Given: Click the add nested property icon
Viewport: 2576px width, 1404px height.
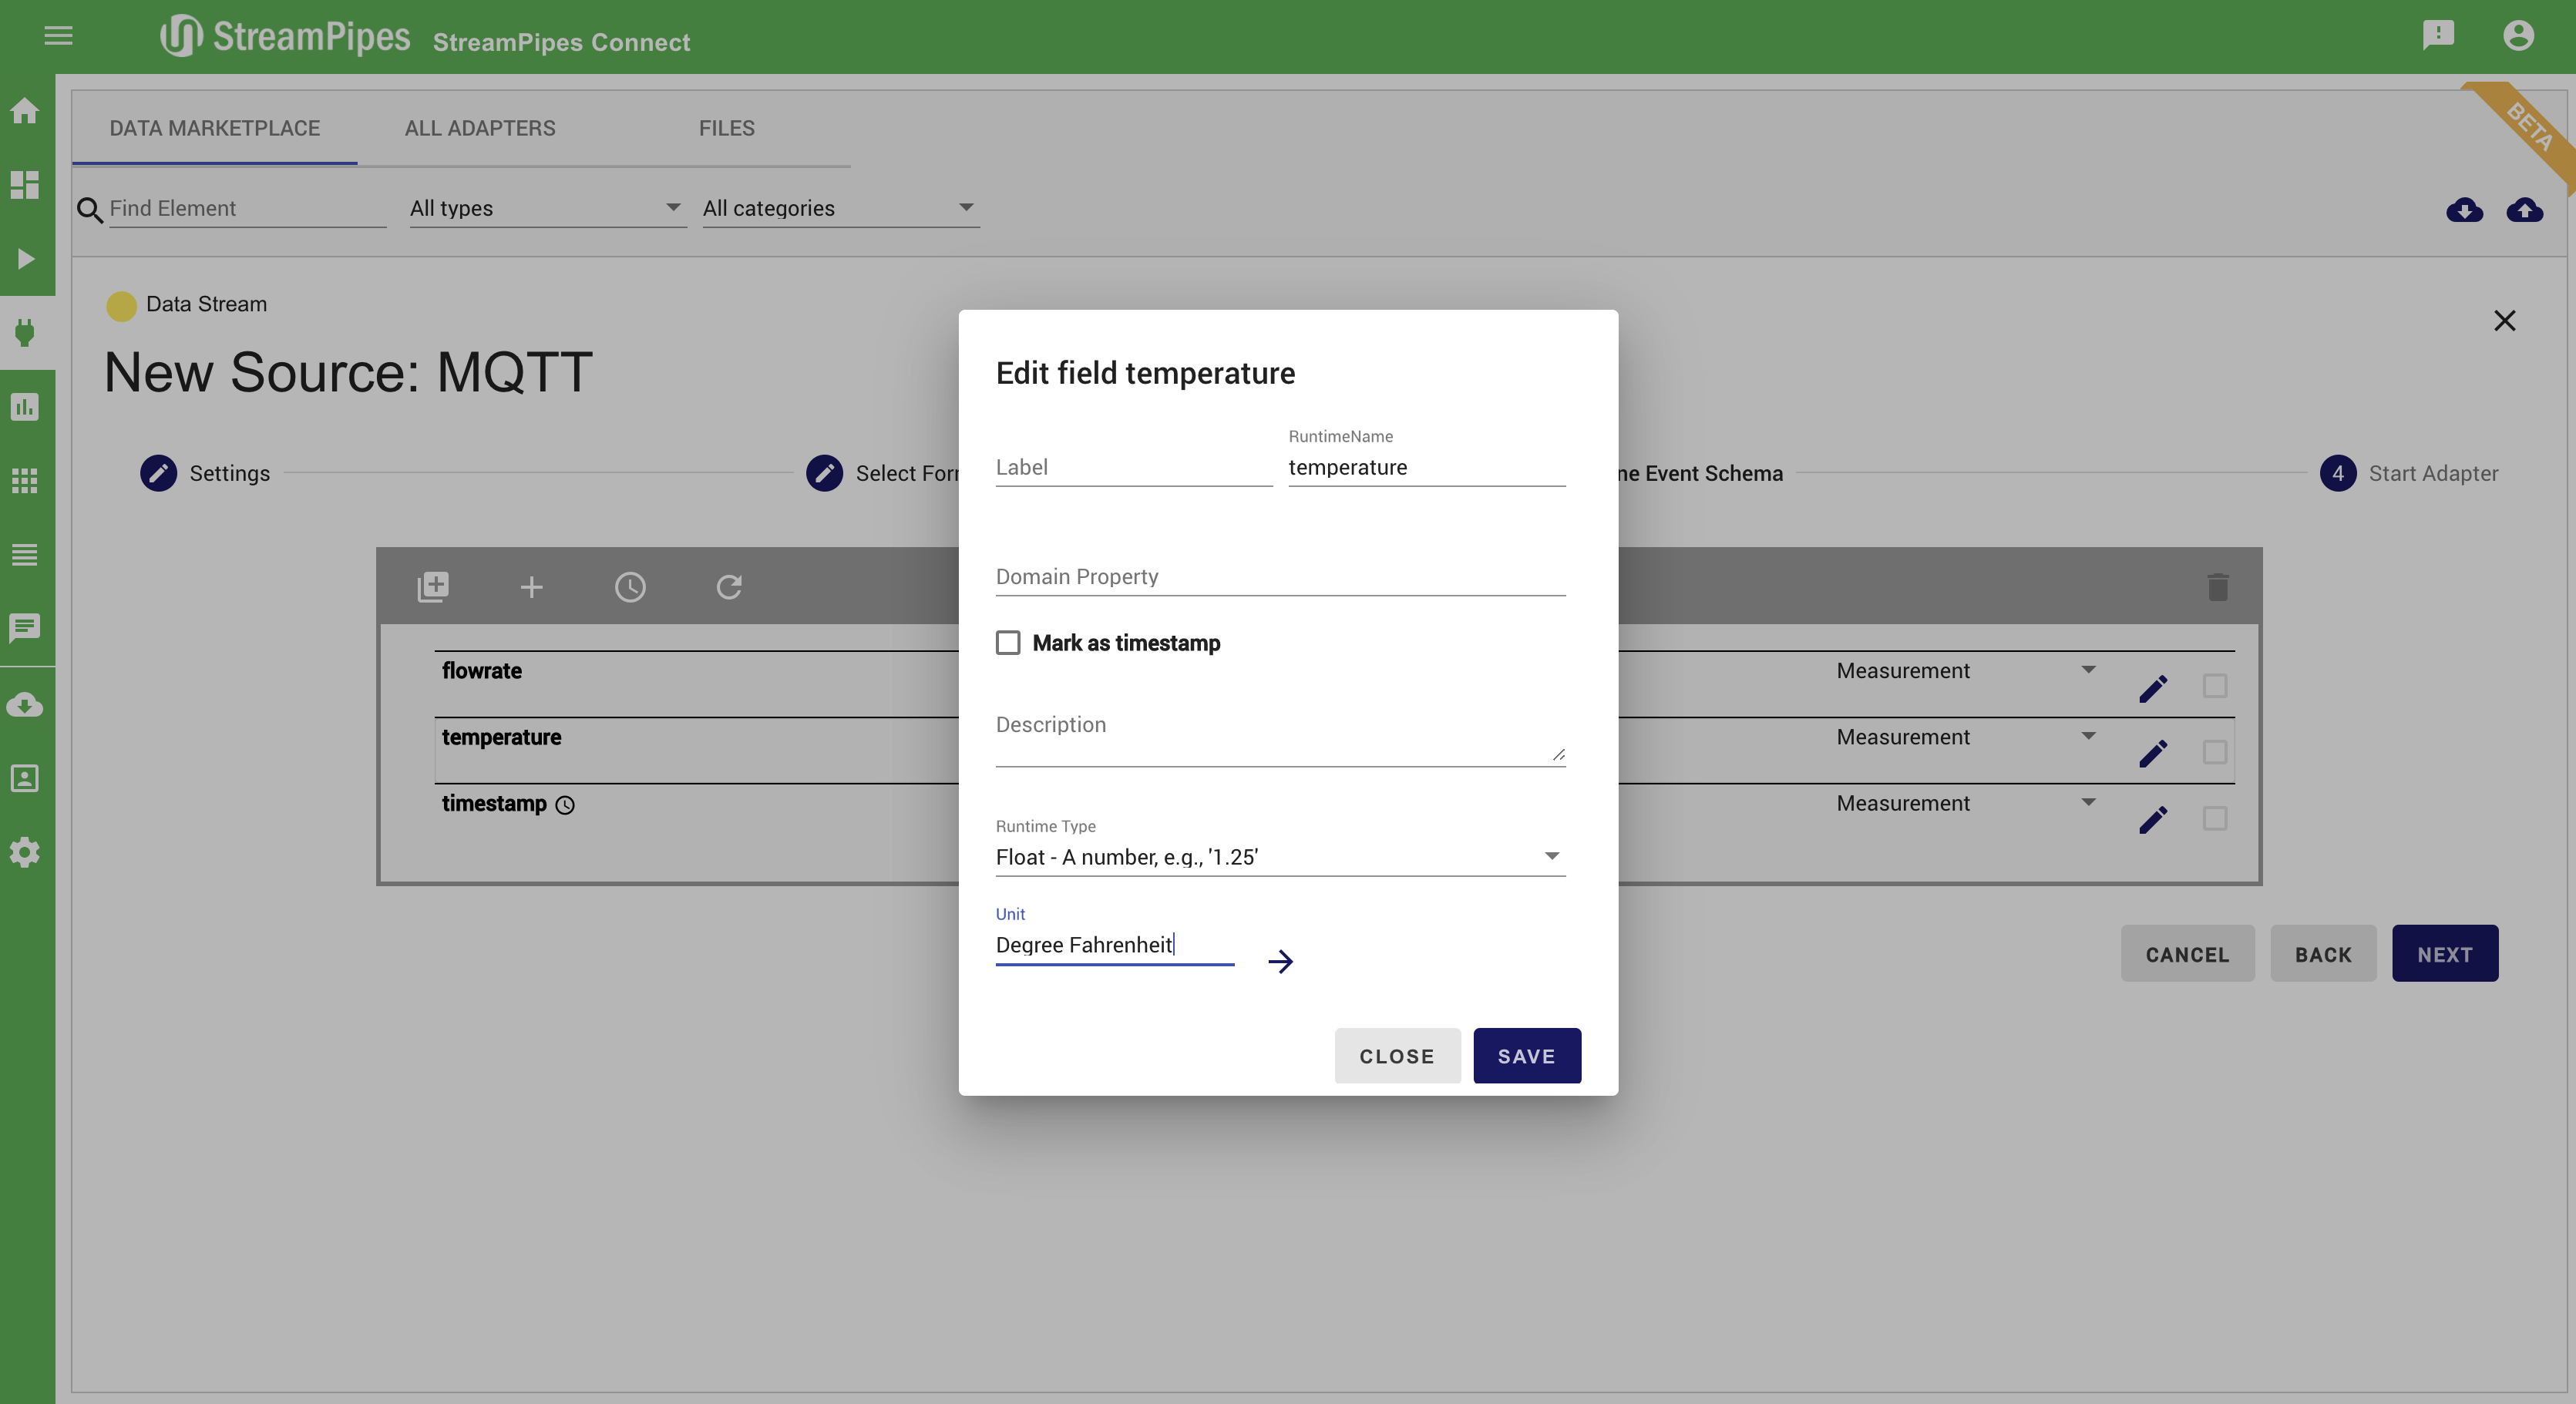Looking at the screenshot, I should coord(433,587).
